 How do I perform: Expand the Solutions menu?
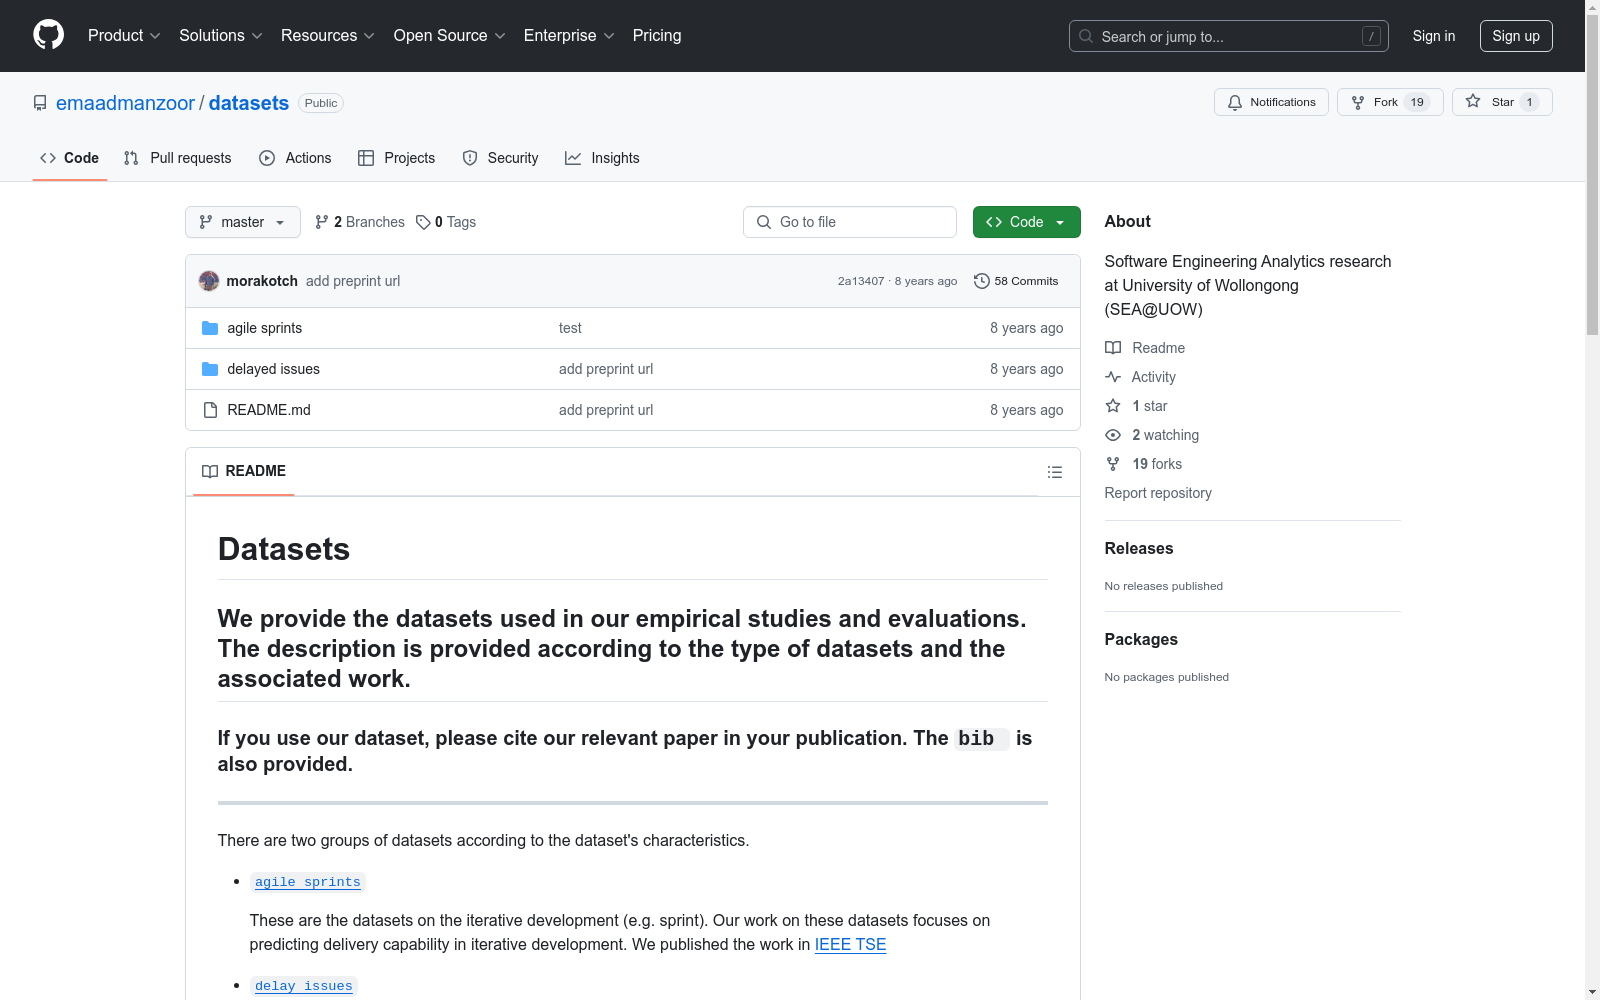pyautogui.click(x=221, y=36)
